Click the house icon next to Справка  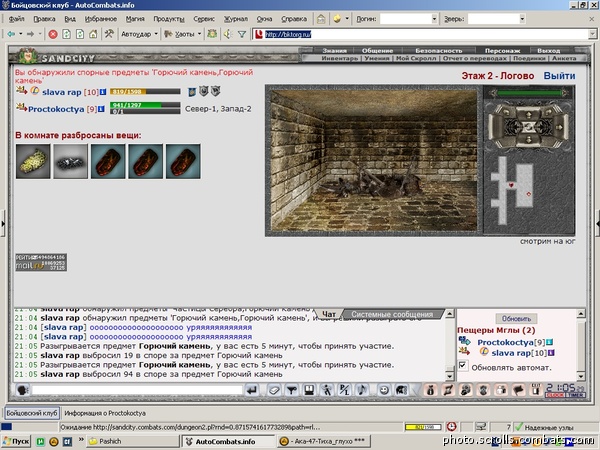click(321, 19)
